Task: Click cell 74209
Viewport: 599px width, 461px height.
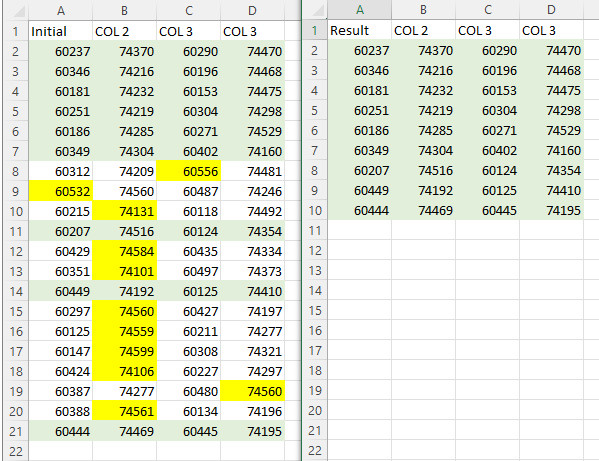Action: 125,171
